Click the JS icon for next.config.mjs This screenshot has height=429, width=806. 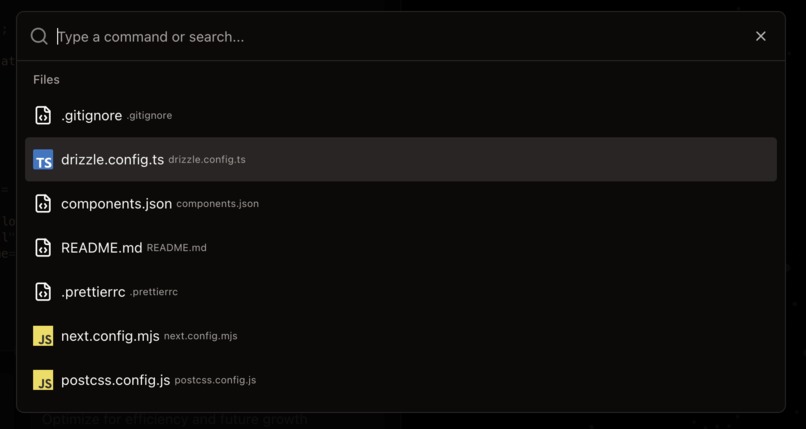coord(43,336)
